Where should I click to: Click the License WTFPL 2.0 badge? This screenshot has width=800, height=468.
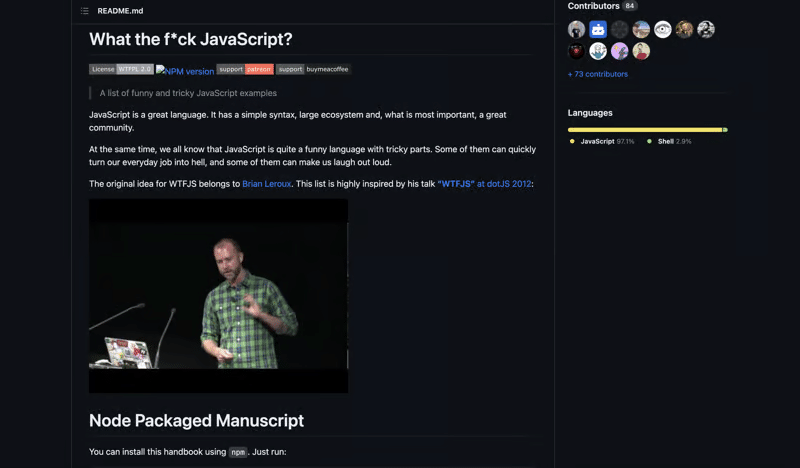(x=121, y=70)
